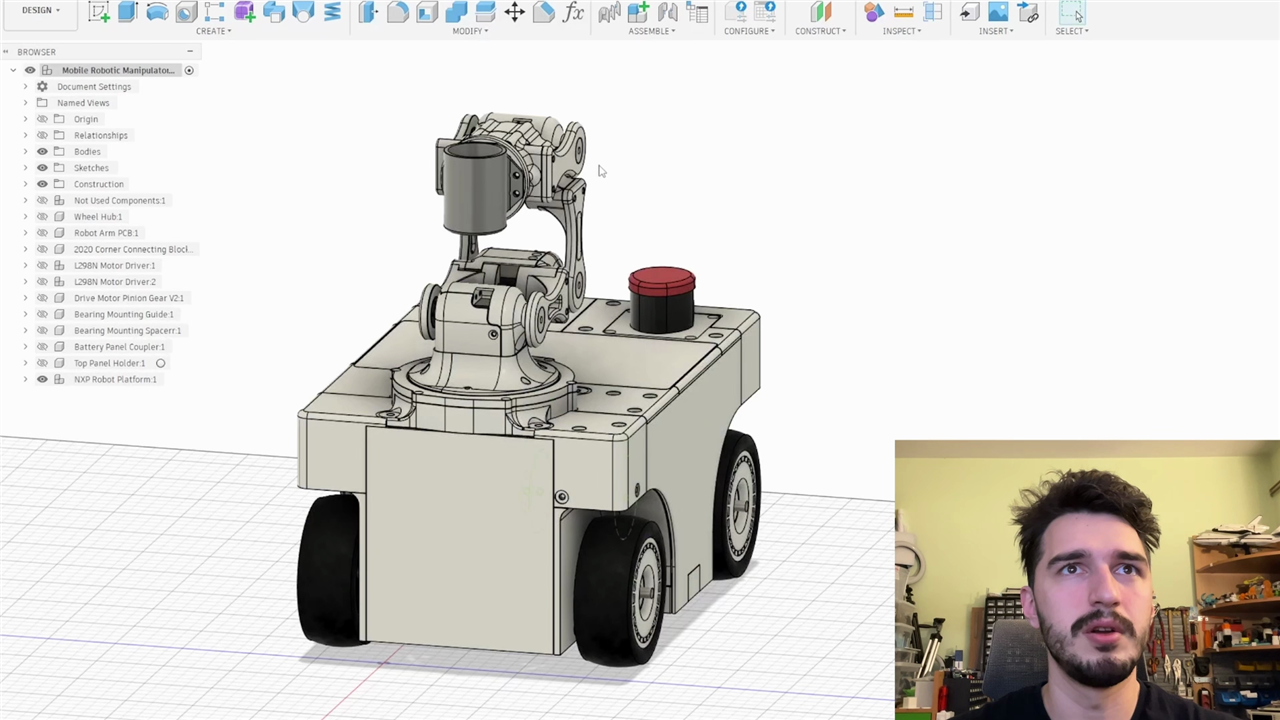
Task: Show the Robot Arm PCB:1 component
Action: [42, 233]
